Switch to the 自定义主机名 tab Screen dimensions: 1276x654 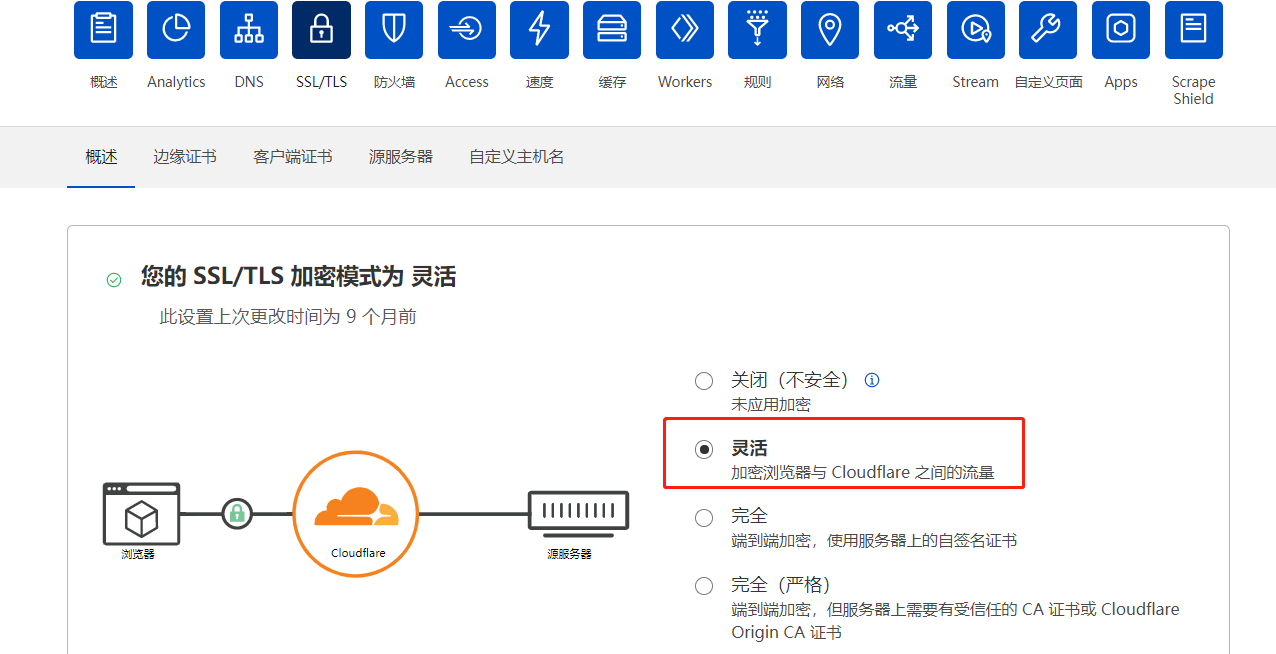[x=517, y=157]
